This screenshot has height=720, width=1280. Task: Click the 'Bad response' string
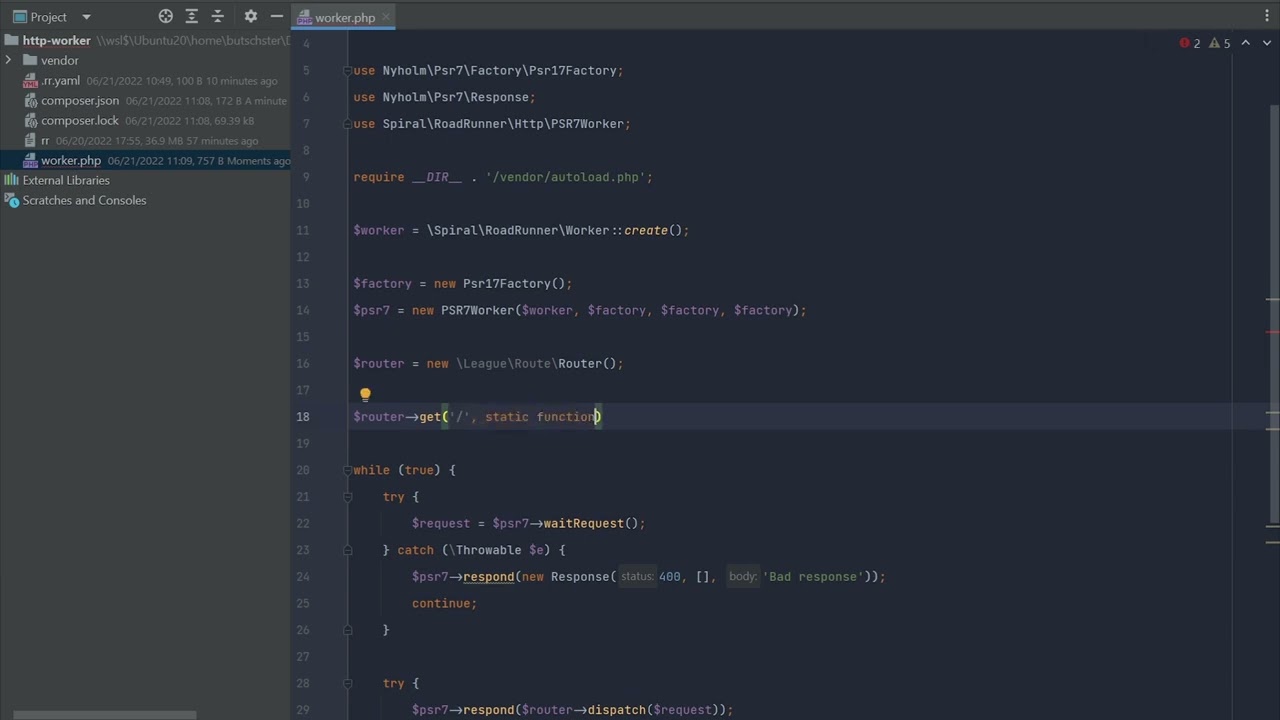(x=813, y=577)
